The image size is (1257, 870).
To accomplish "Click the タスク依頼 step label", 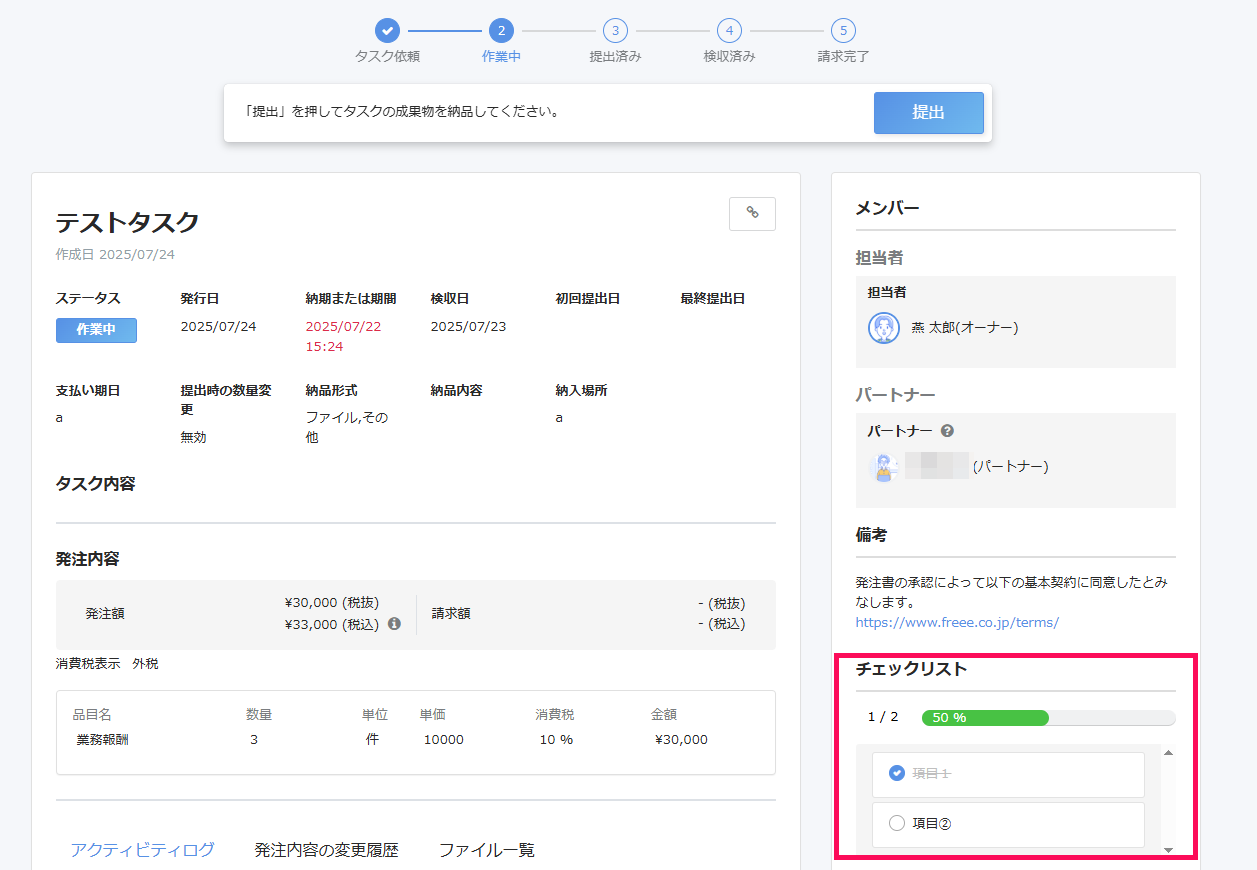I will pyautogui.click(x=387, y=56).
